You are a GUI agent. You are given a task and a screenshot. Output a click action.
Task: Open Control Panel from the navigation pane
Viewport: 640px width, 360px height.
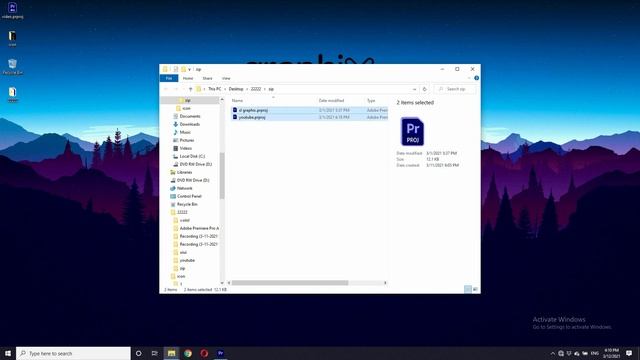click(x=189, y=196)
